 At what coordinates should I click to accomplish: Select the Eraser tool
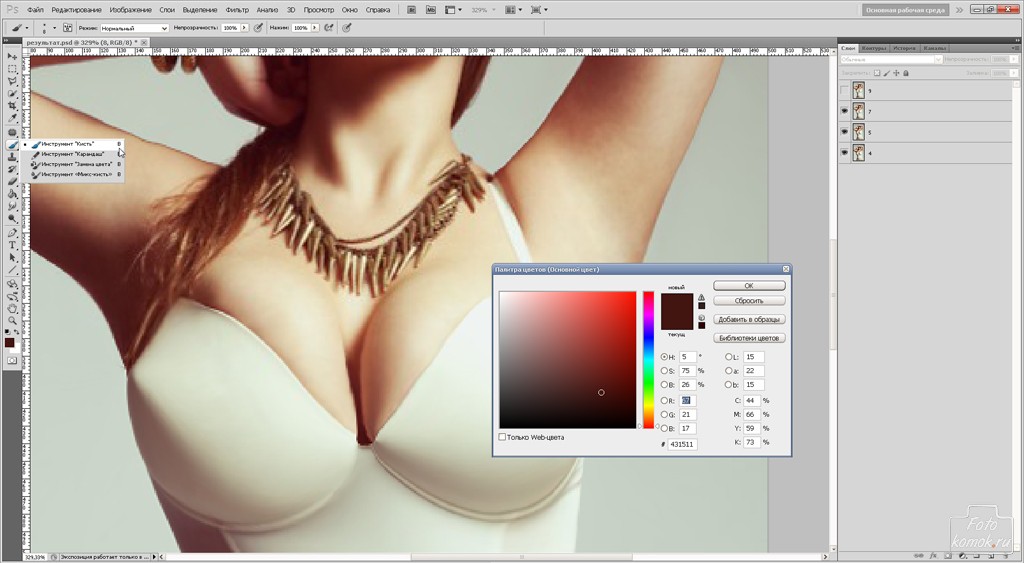point(12,182)
